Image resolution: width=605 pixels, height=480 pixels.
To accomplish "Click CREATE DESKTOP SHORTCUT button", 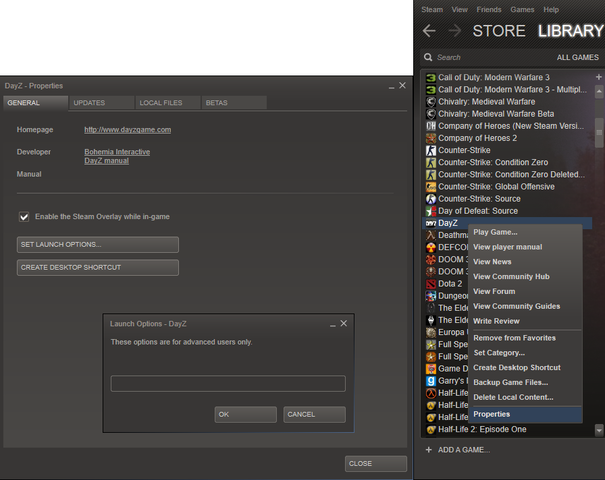I will 98,268.
